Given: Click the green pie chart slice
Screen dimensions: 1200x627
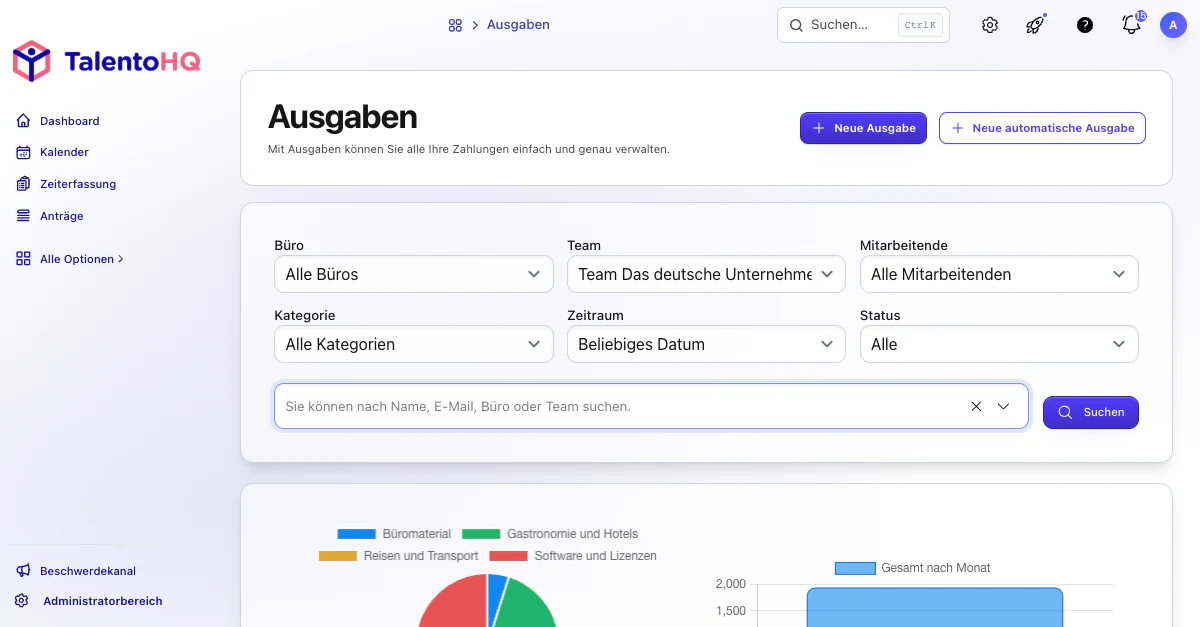Looking at the screenshot, I should point(527,606).
